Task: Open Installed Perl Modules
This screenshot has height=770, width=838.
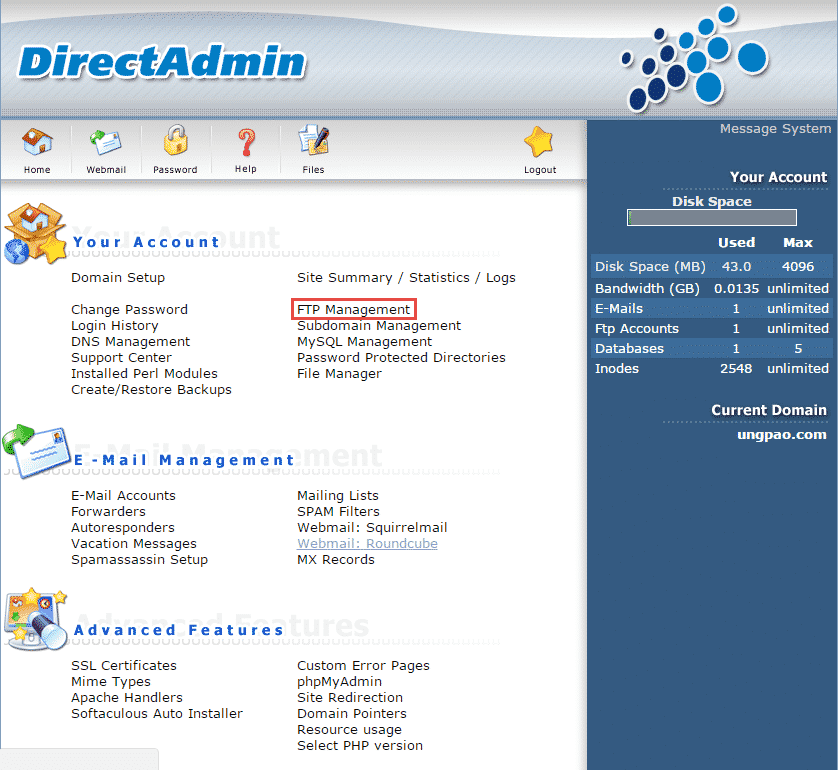Action: point(144,374)
